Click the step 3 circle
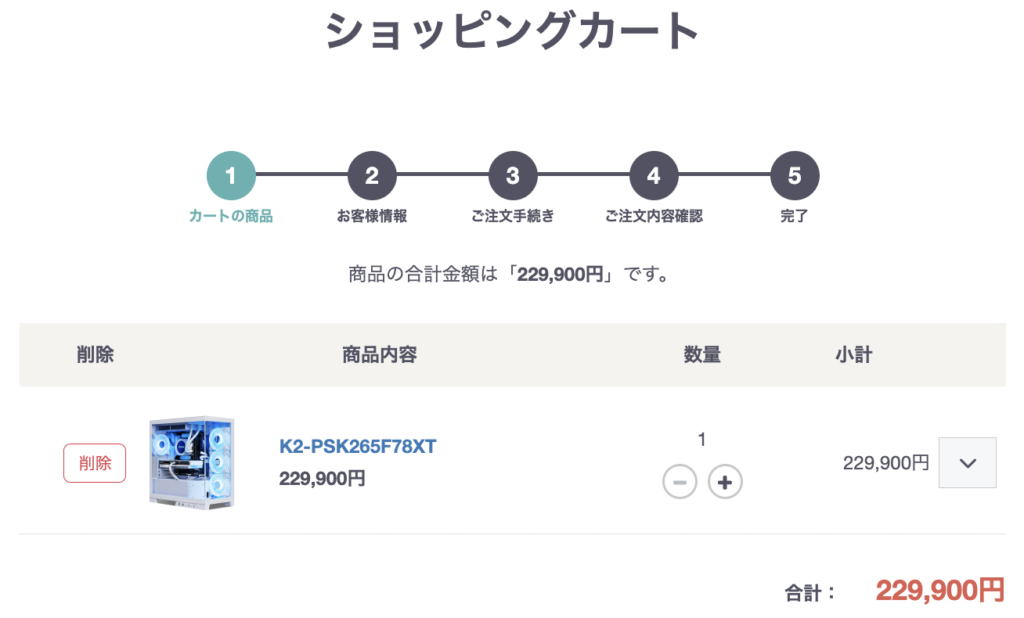Image resolution: width=1024 pixels, height=618 pixels. pos(513,176)
